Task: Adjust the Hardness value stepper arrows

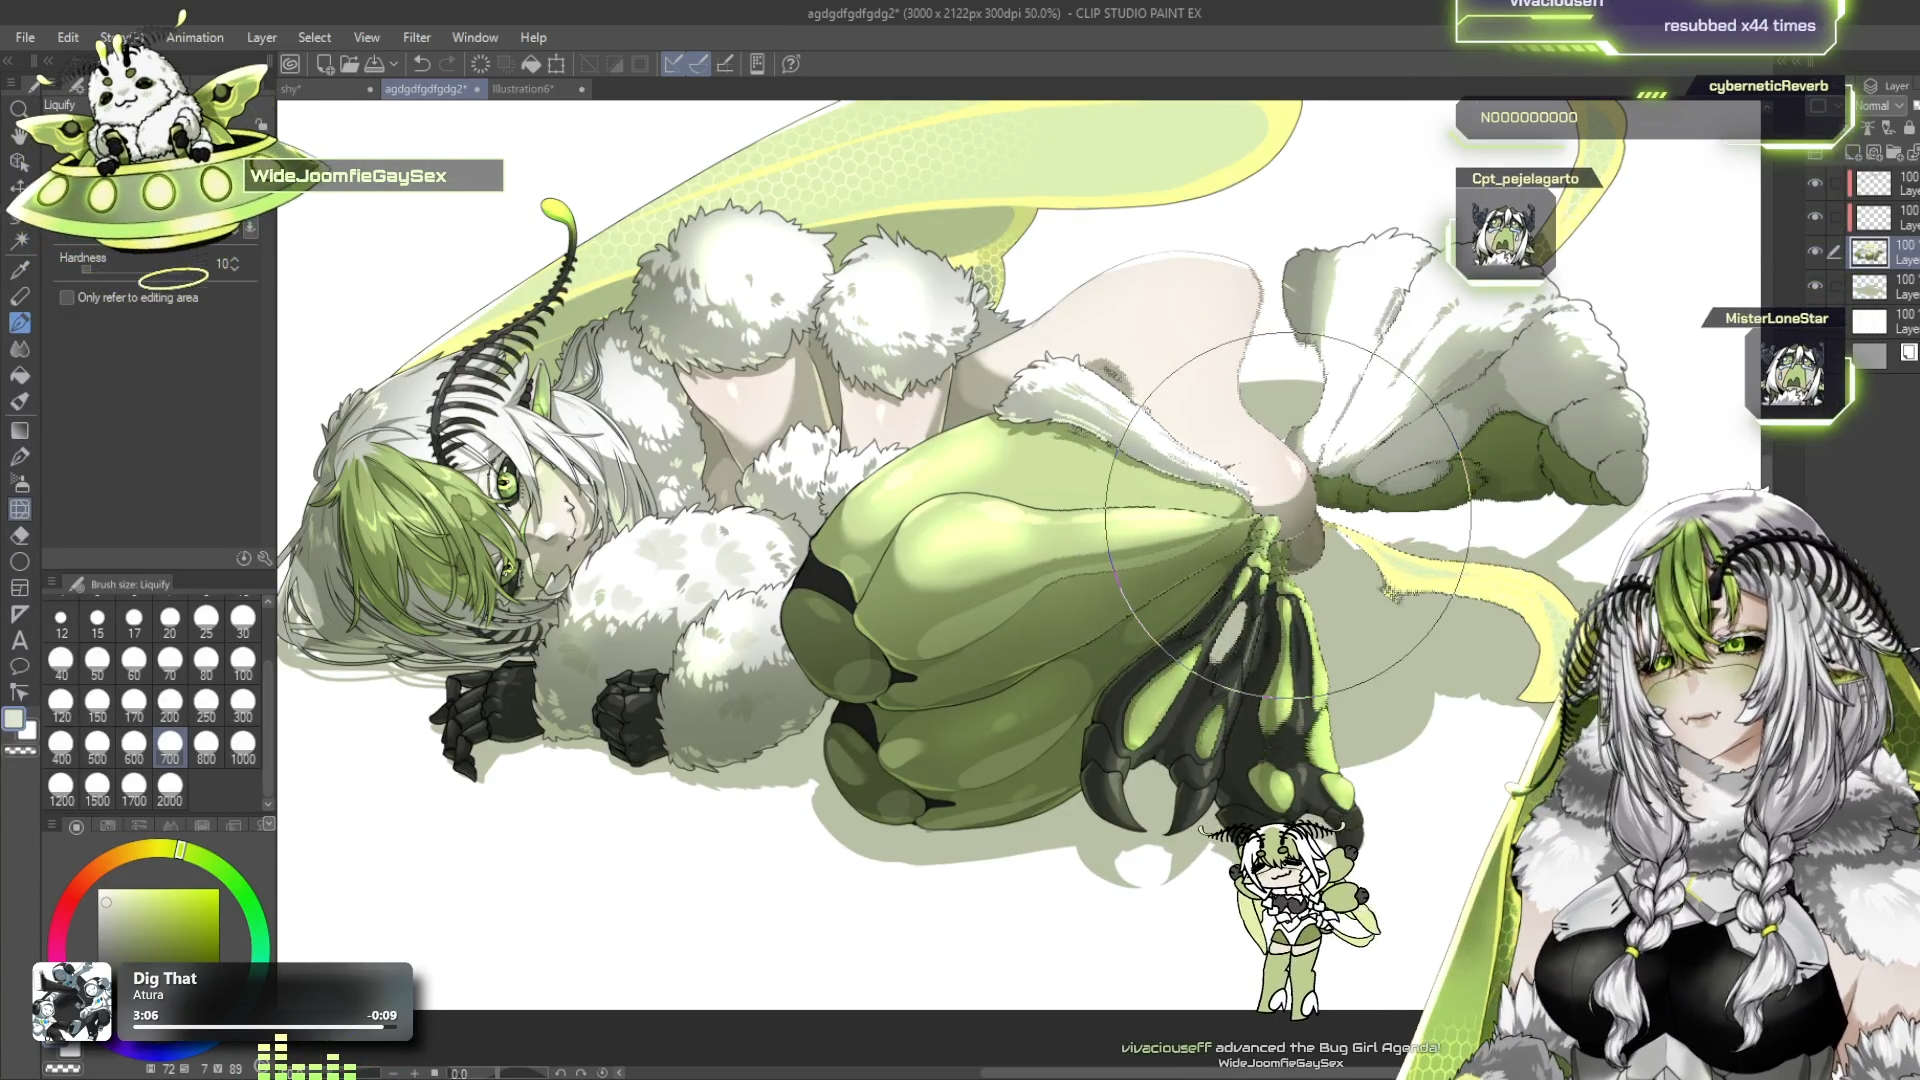Action: click(x=234, y=264)
